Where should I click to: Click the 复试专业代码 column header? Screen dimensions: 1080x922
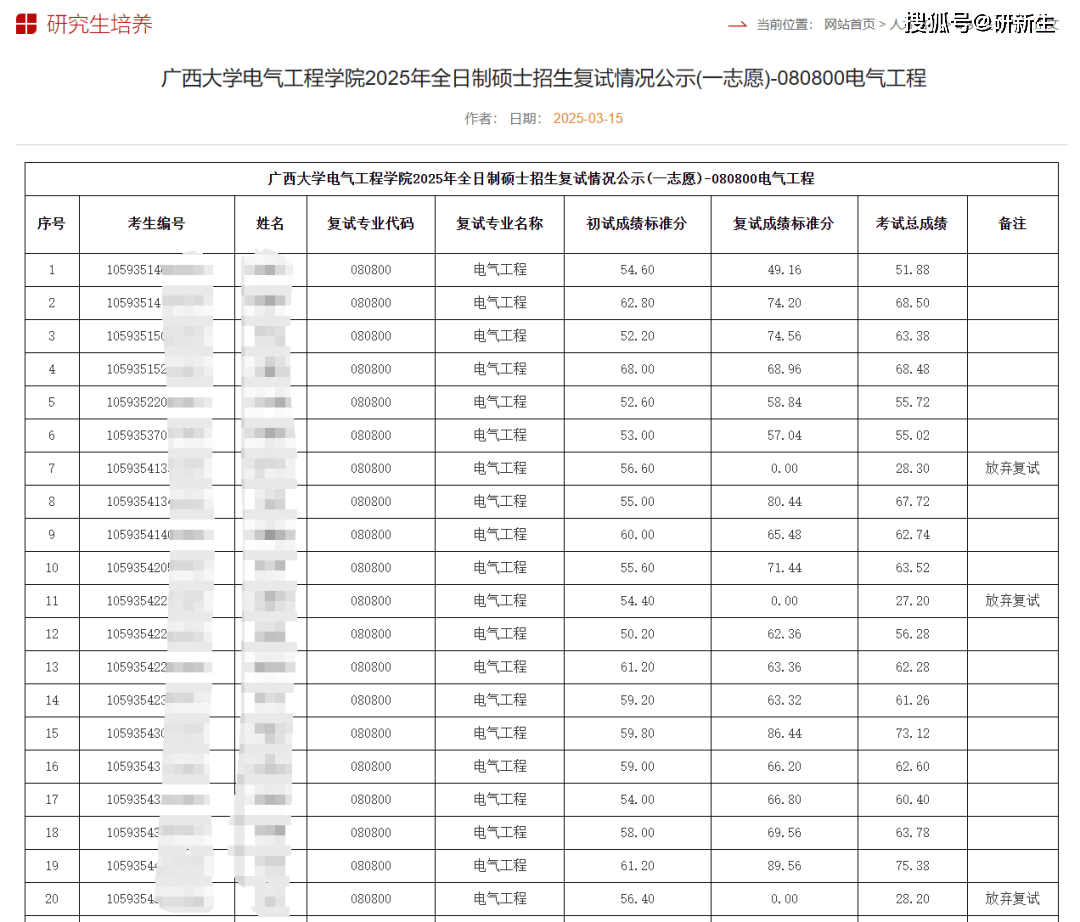pyautogui.click(x=371, y=224)
